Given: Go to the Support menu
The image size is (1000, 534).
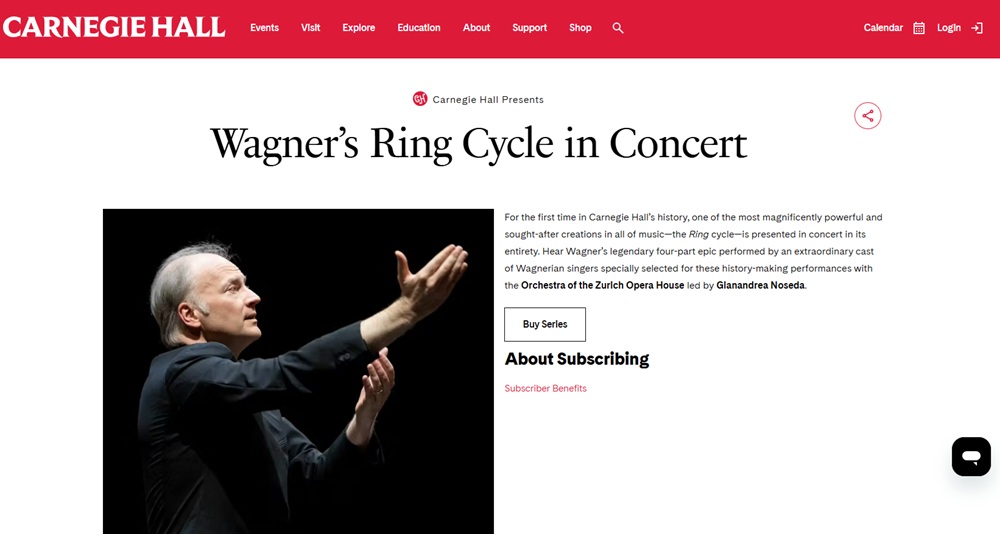Looking at the screenshot, I should tap(529, 28).
